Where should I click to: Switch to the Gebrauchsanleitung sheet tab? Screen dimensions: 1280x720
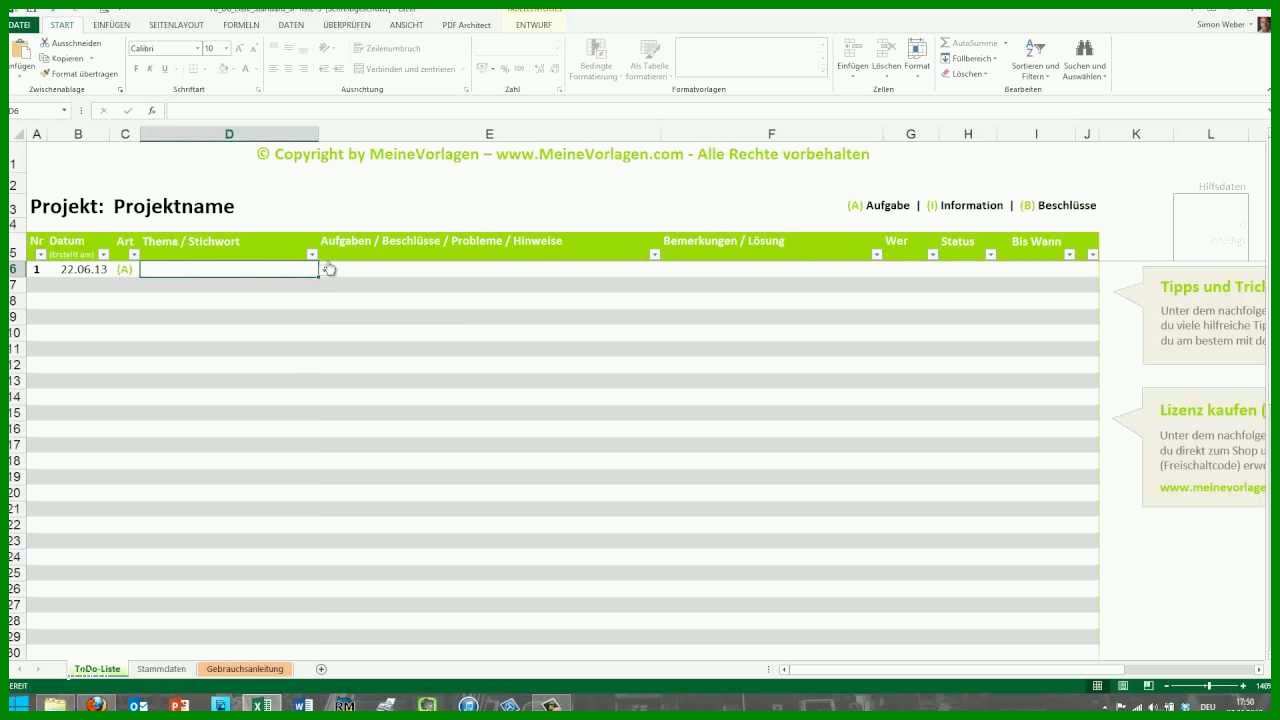coord(245,669)
